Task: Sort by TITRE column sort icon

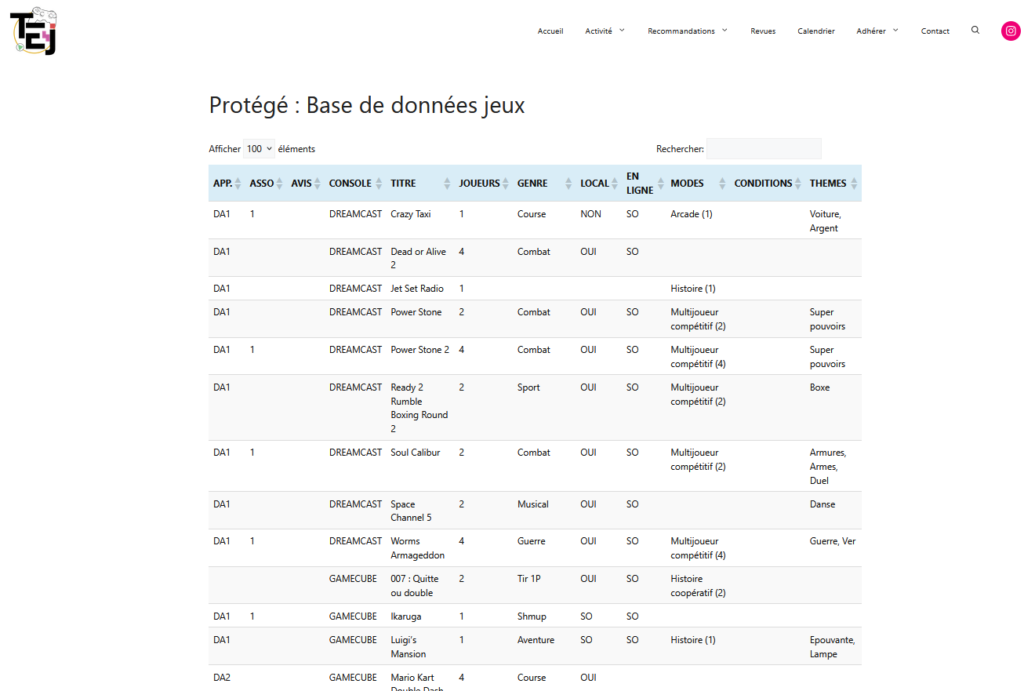Action: pyautogui.click(x=447, y=184)
